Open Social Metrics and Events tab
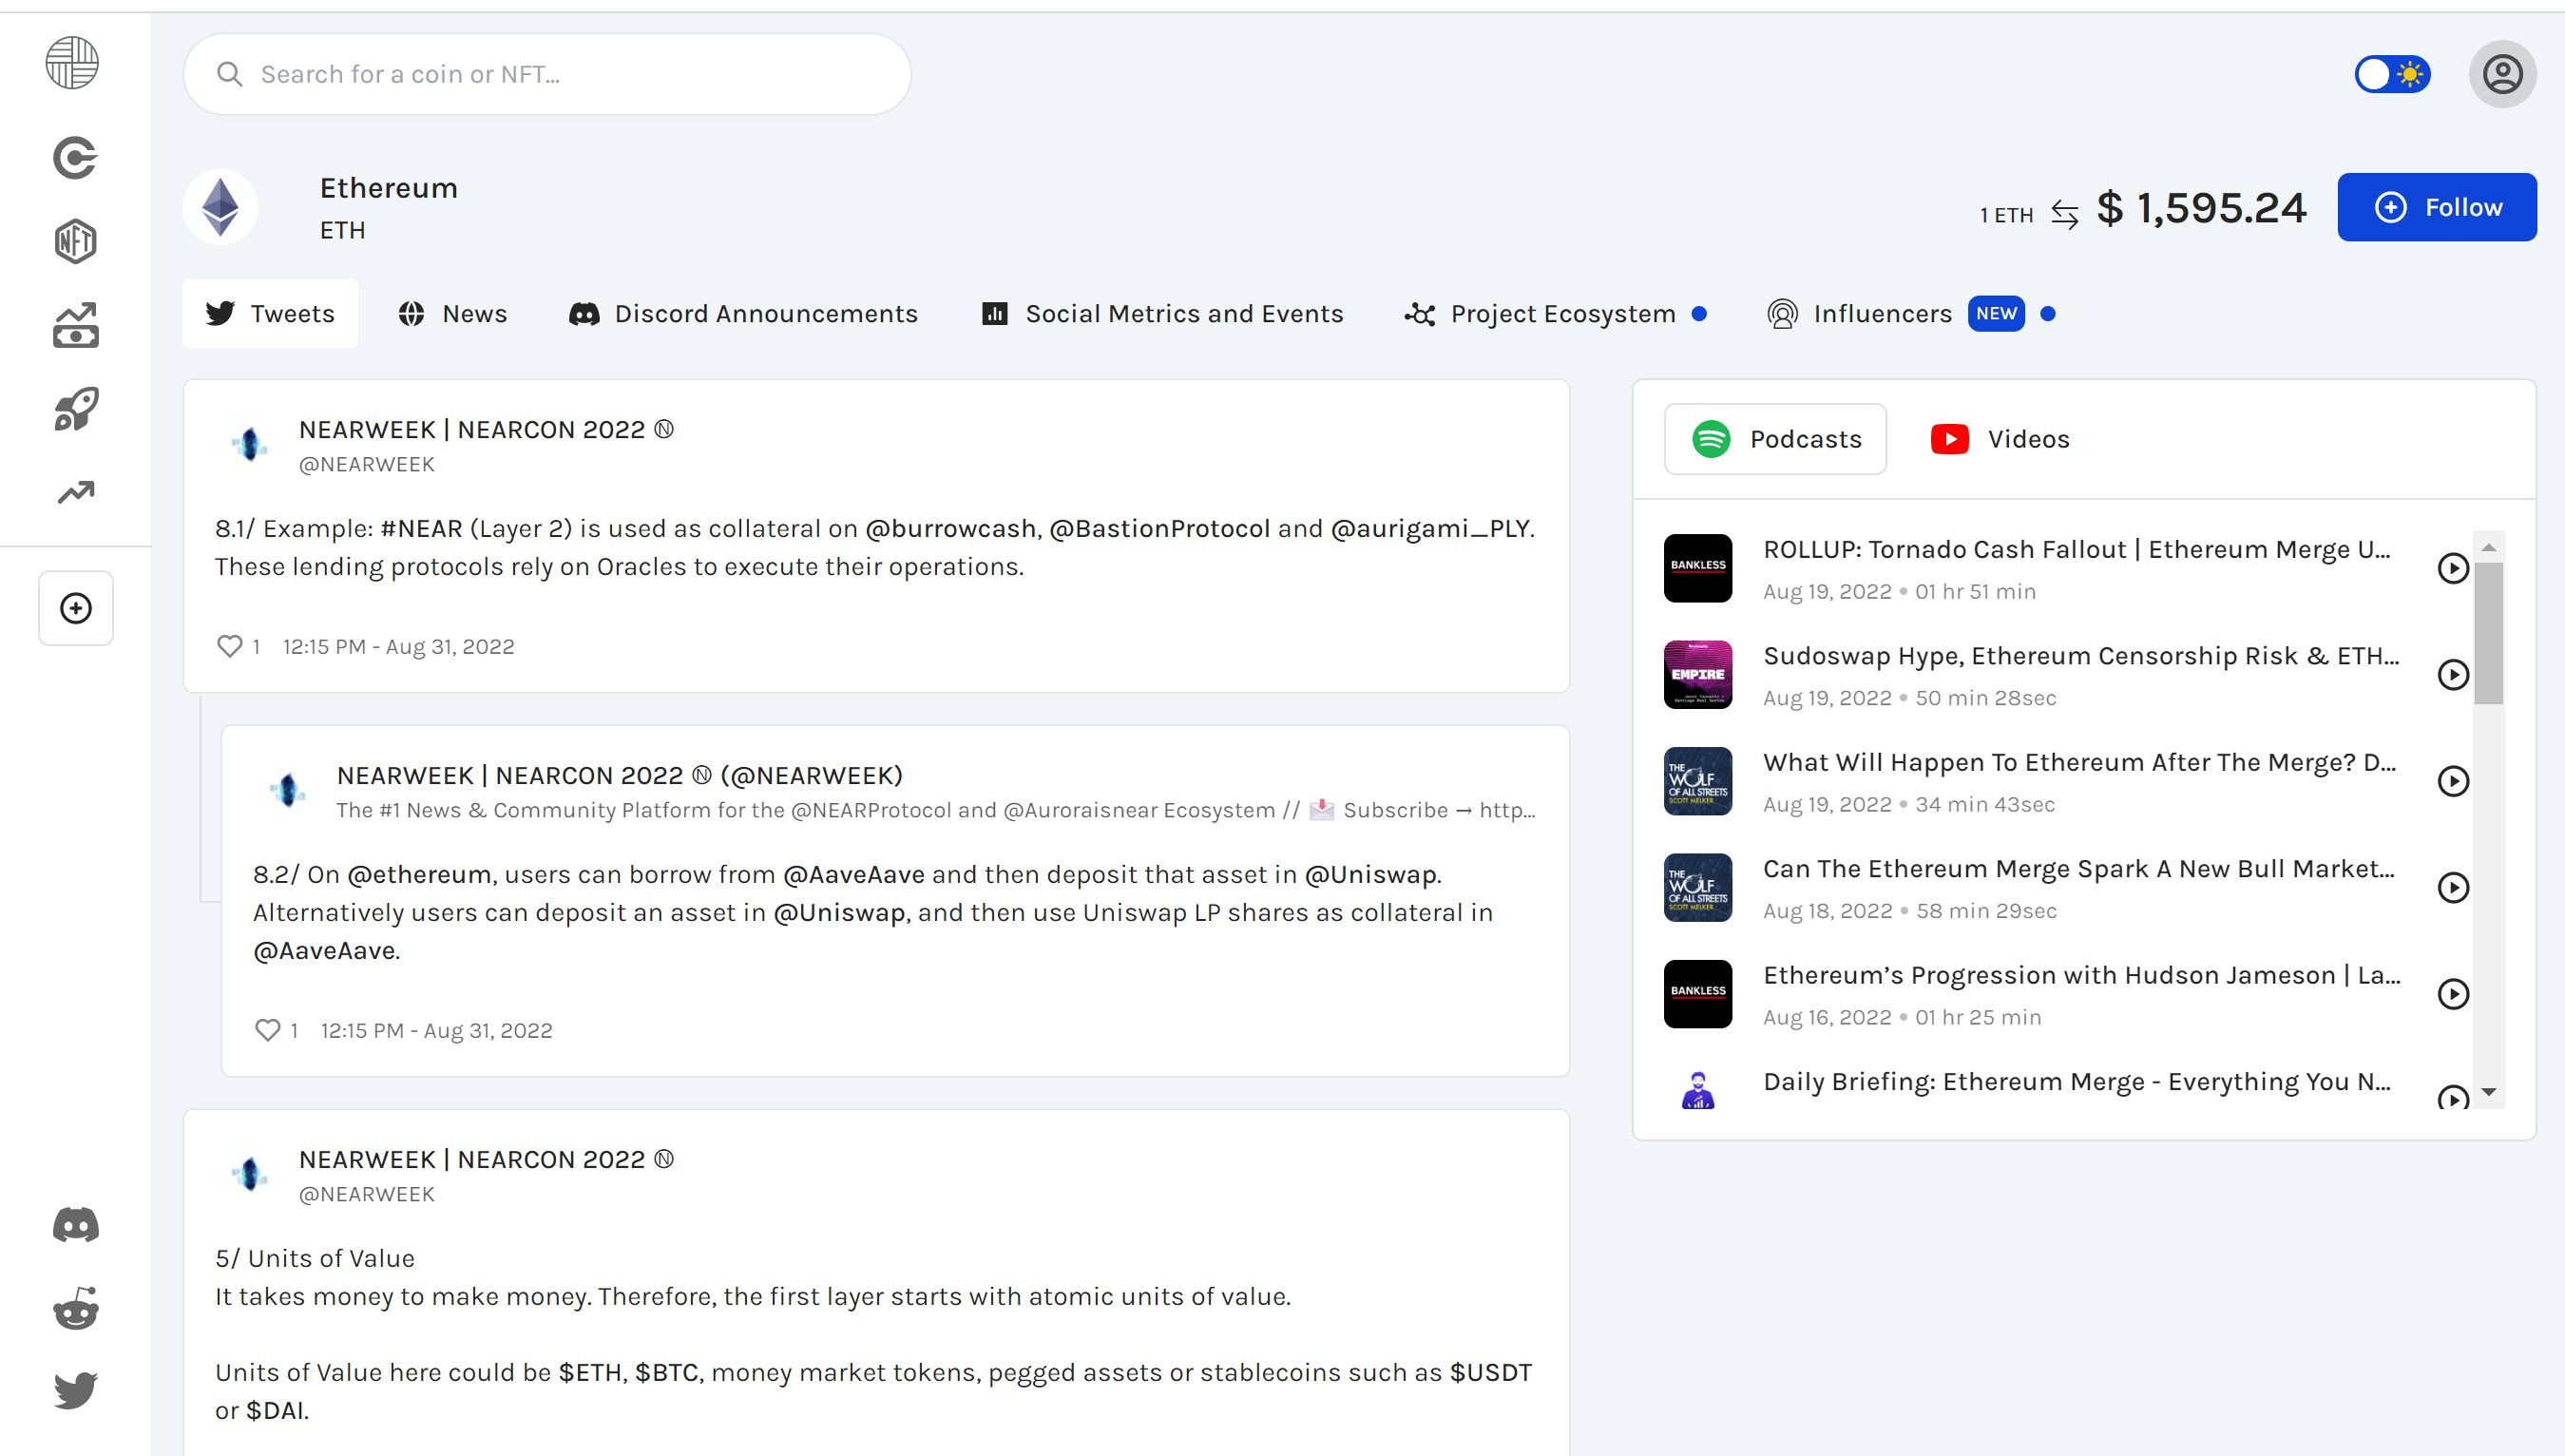The height and width of the screenshot is (1456, 2565). point(1162,314)
